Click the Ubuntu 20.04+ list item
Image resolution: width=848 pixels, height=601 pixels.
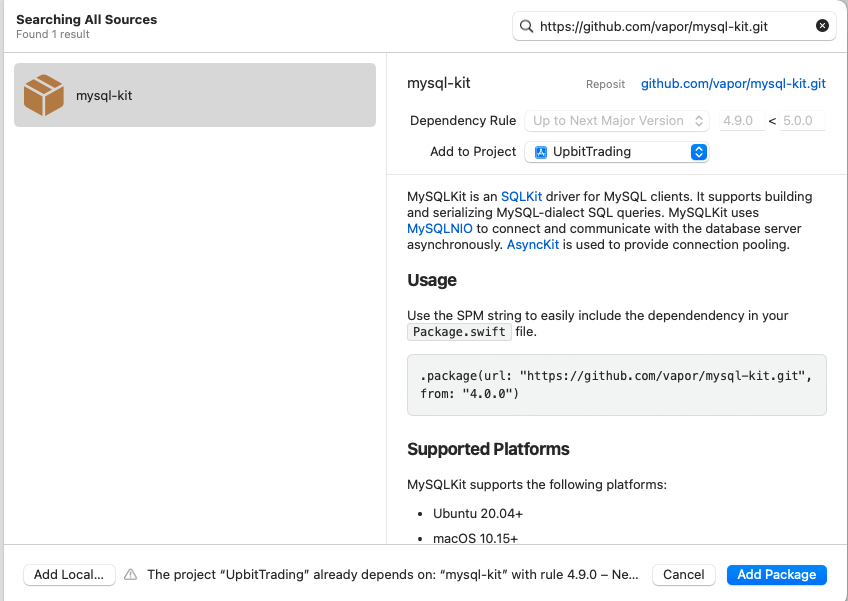point(478,513)
